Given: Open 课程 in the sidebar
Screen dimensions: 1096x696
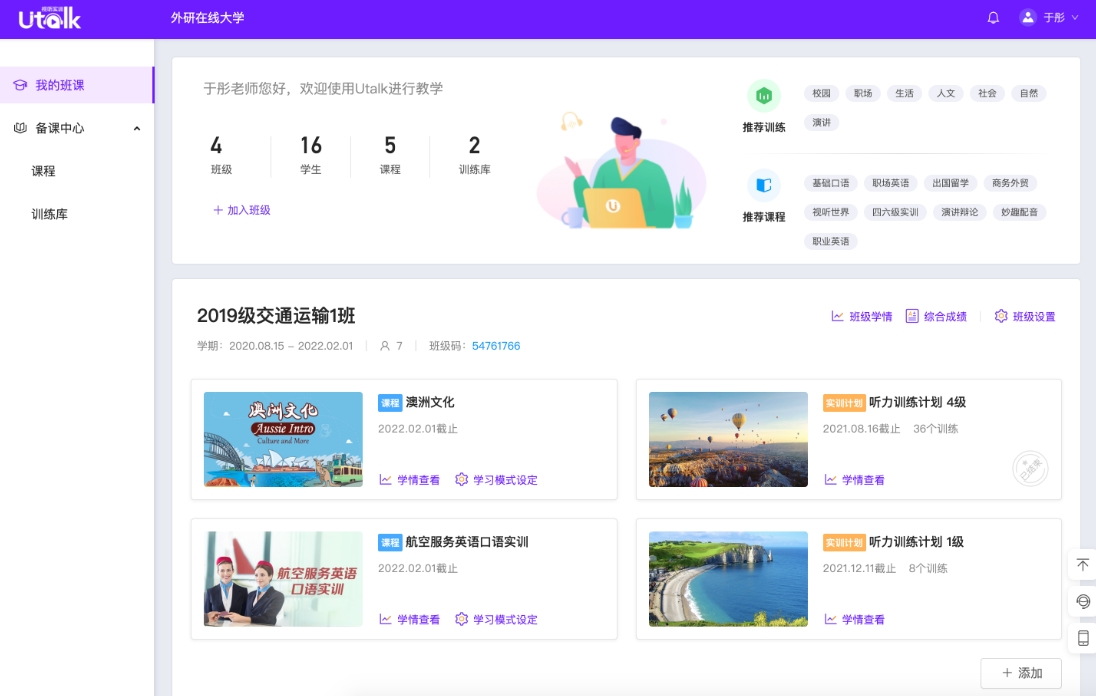Looking at the screenshot, I should click(44, 171).
